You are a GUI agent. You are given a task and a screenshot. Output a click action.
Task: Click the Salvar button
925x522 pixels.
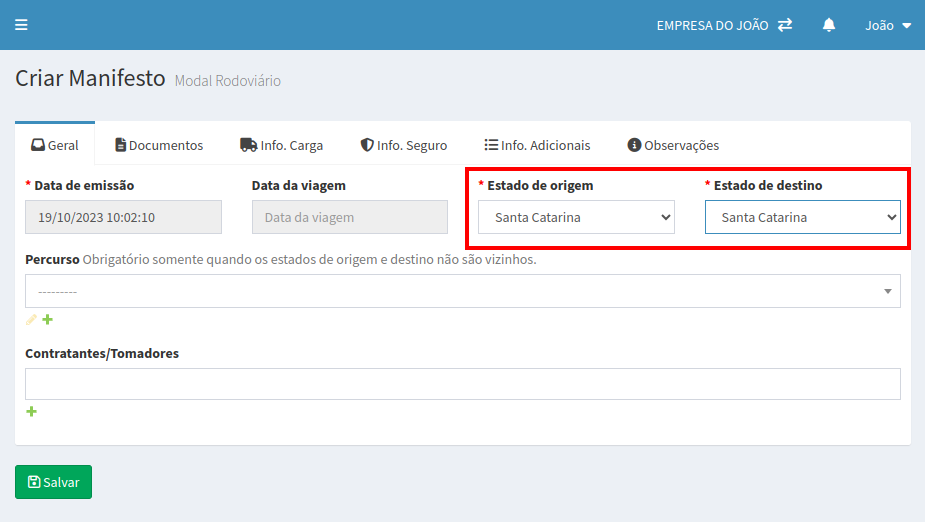pyautogui.click(x=53, y=482)
